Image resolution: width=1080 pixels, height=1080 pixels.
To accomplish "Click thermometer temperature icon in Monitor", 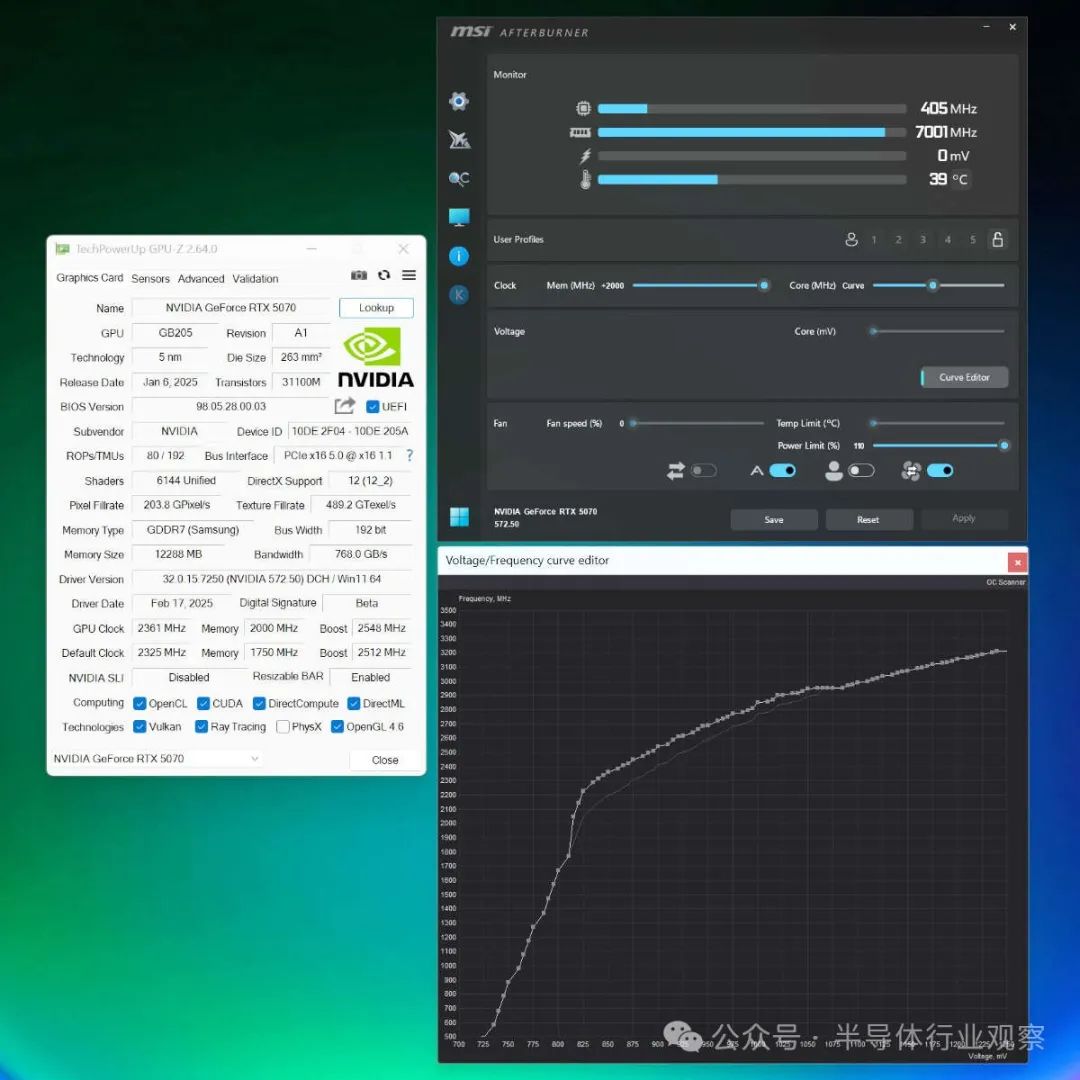I will click(585, 179).
